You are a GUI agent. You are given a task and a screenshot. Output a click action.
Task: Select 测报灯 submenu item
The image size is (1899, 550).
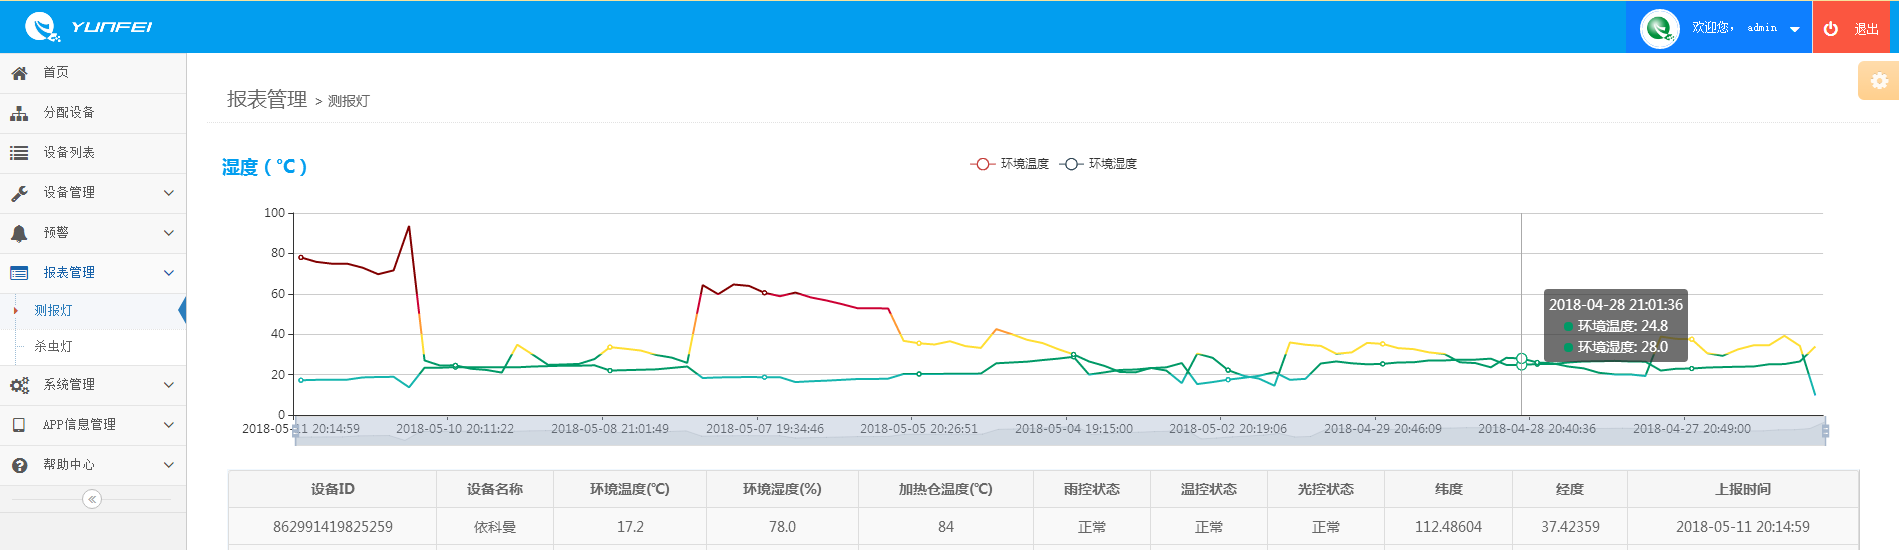click(54, 311)
